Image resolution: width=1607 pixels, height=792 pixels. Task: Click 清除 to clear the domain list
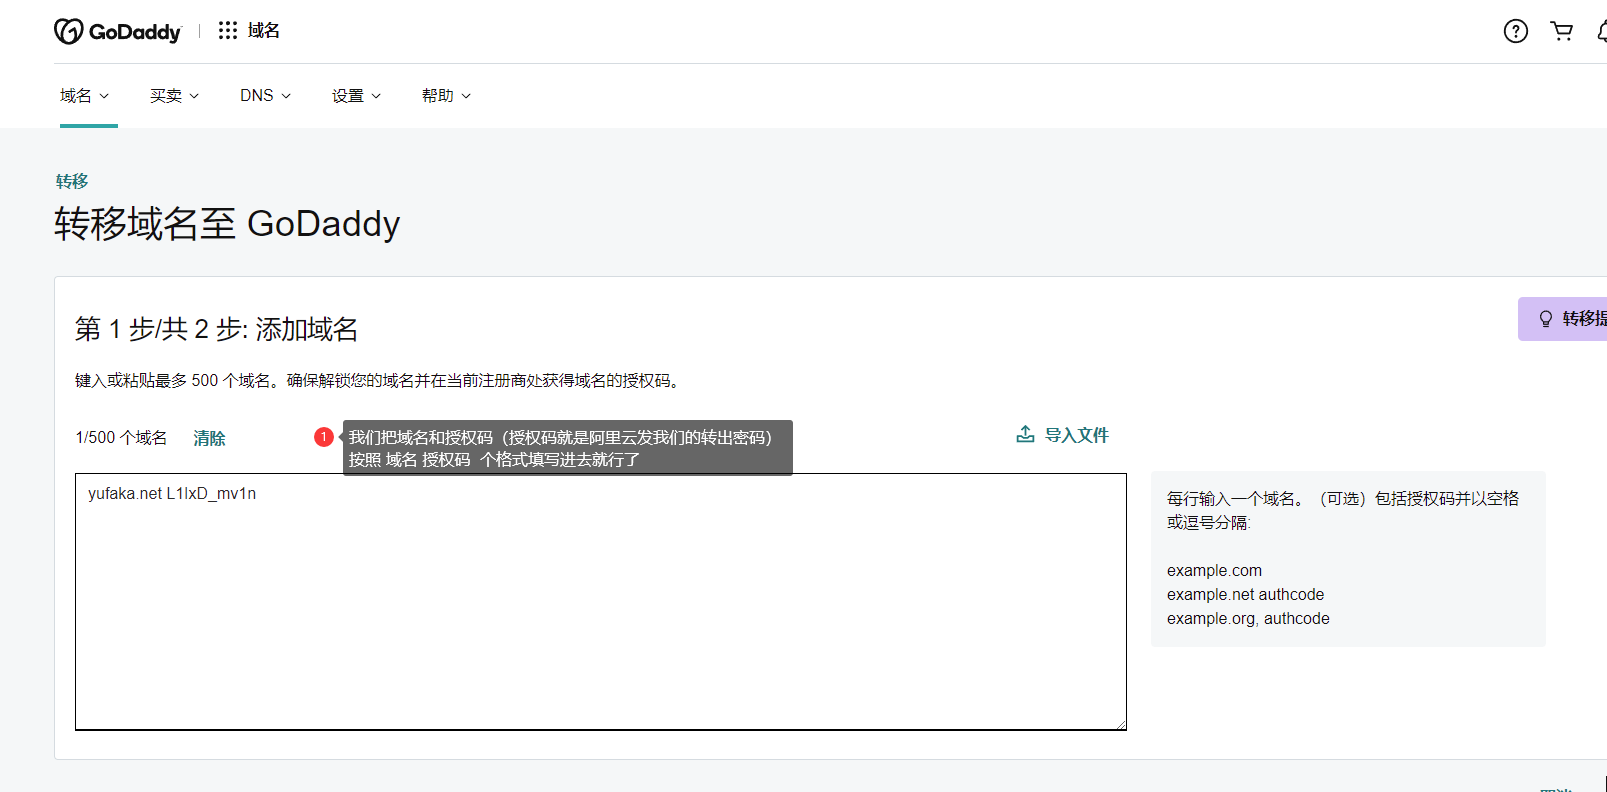(209, 438)
